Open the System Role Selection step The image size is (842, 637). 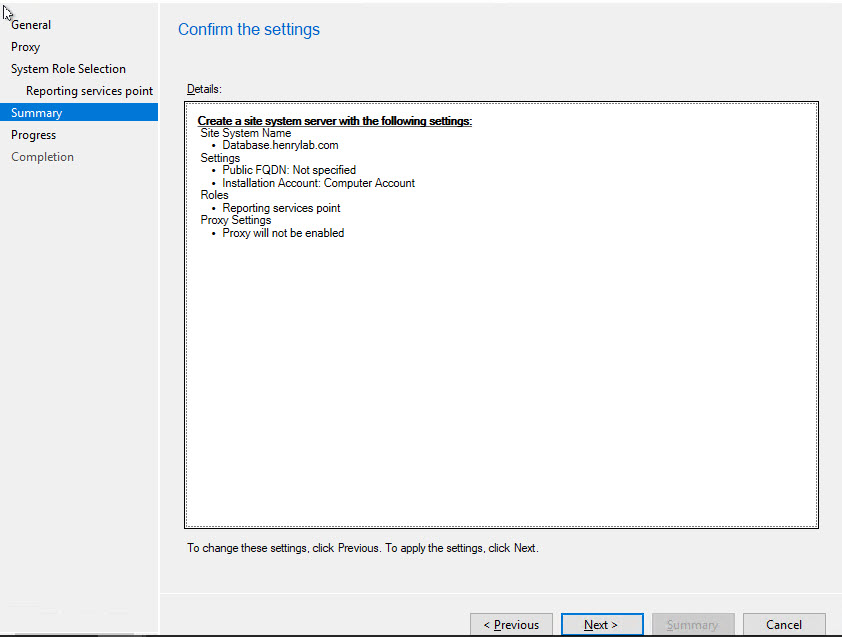coord(68,69)
